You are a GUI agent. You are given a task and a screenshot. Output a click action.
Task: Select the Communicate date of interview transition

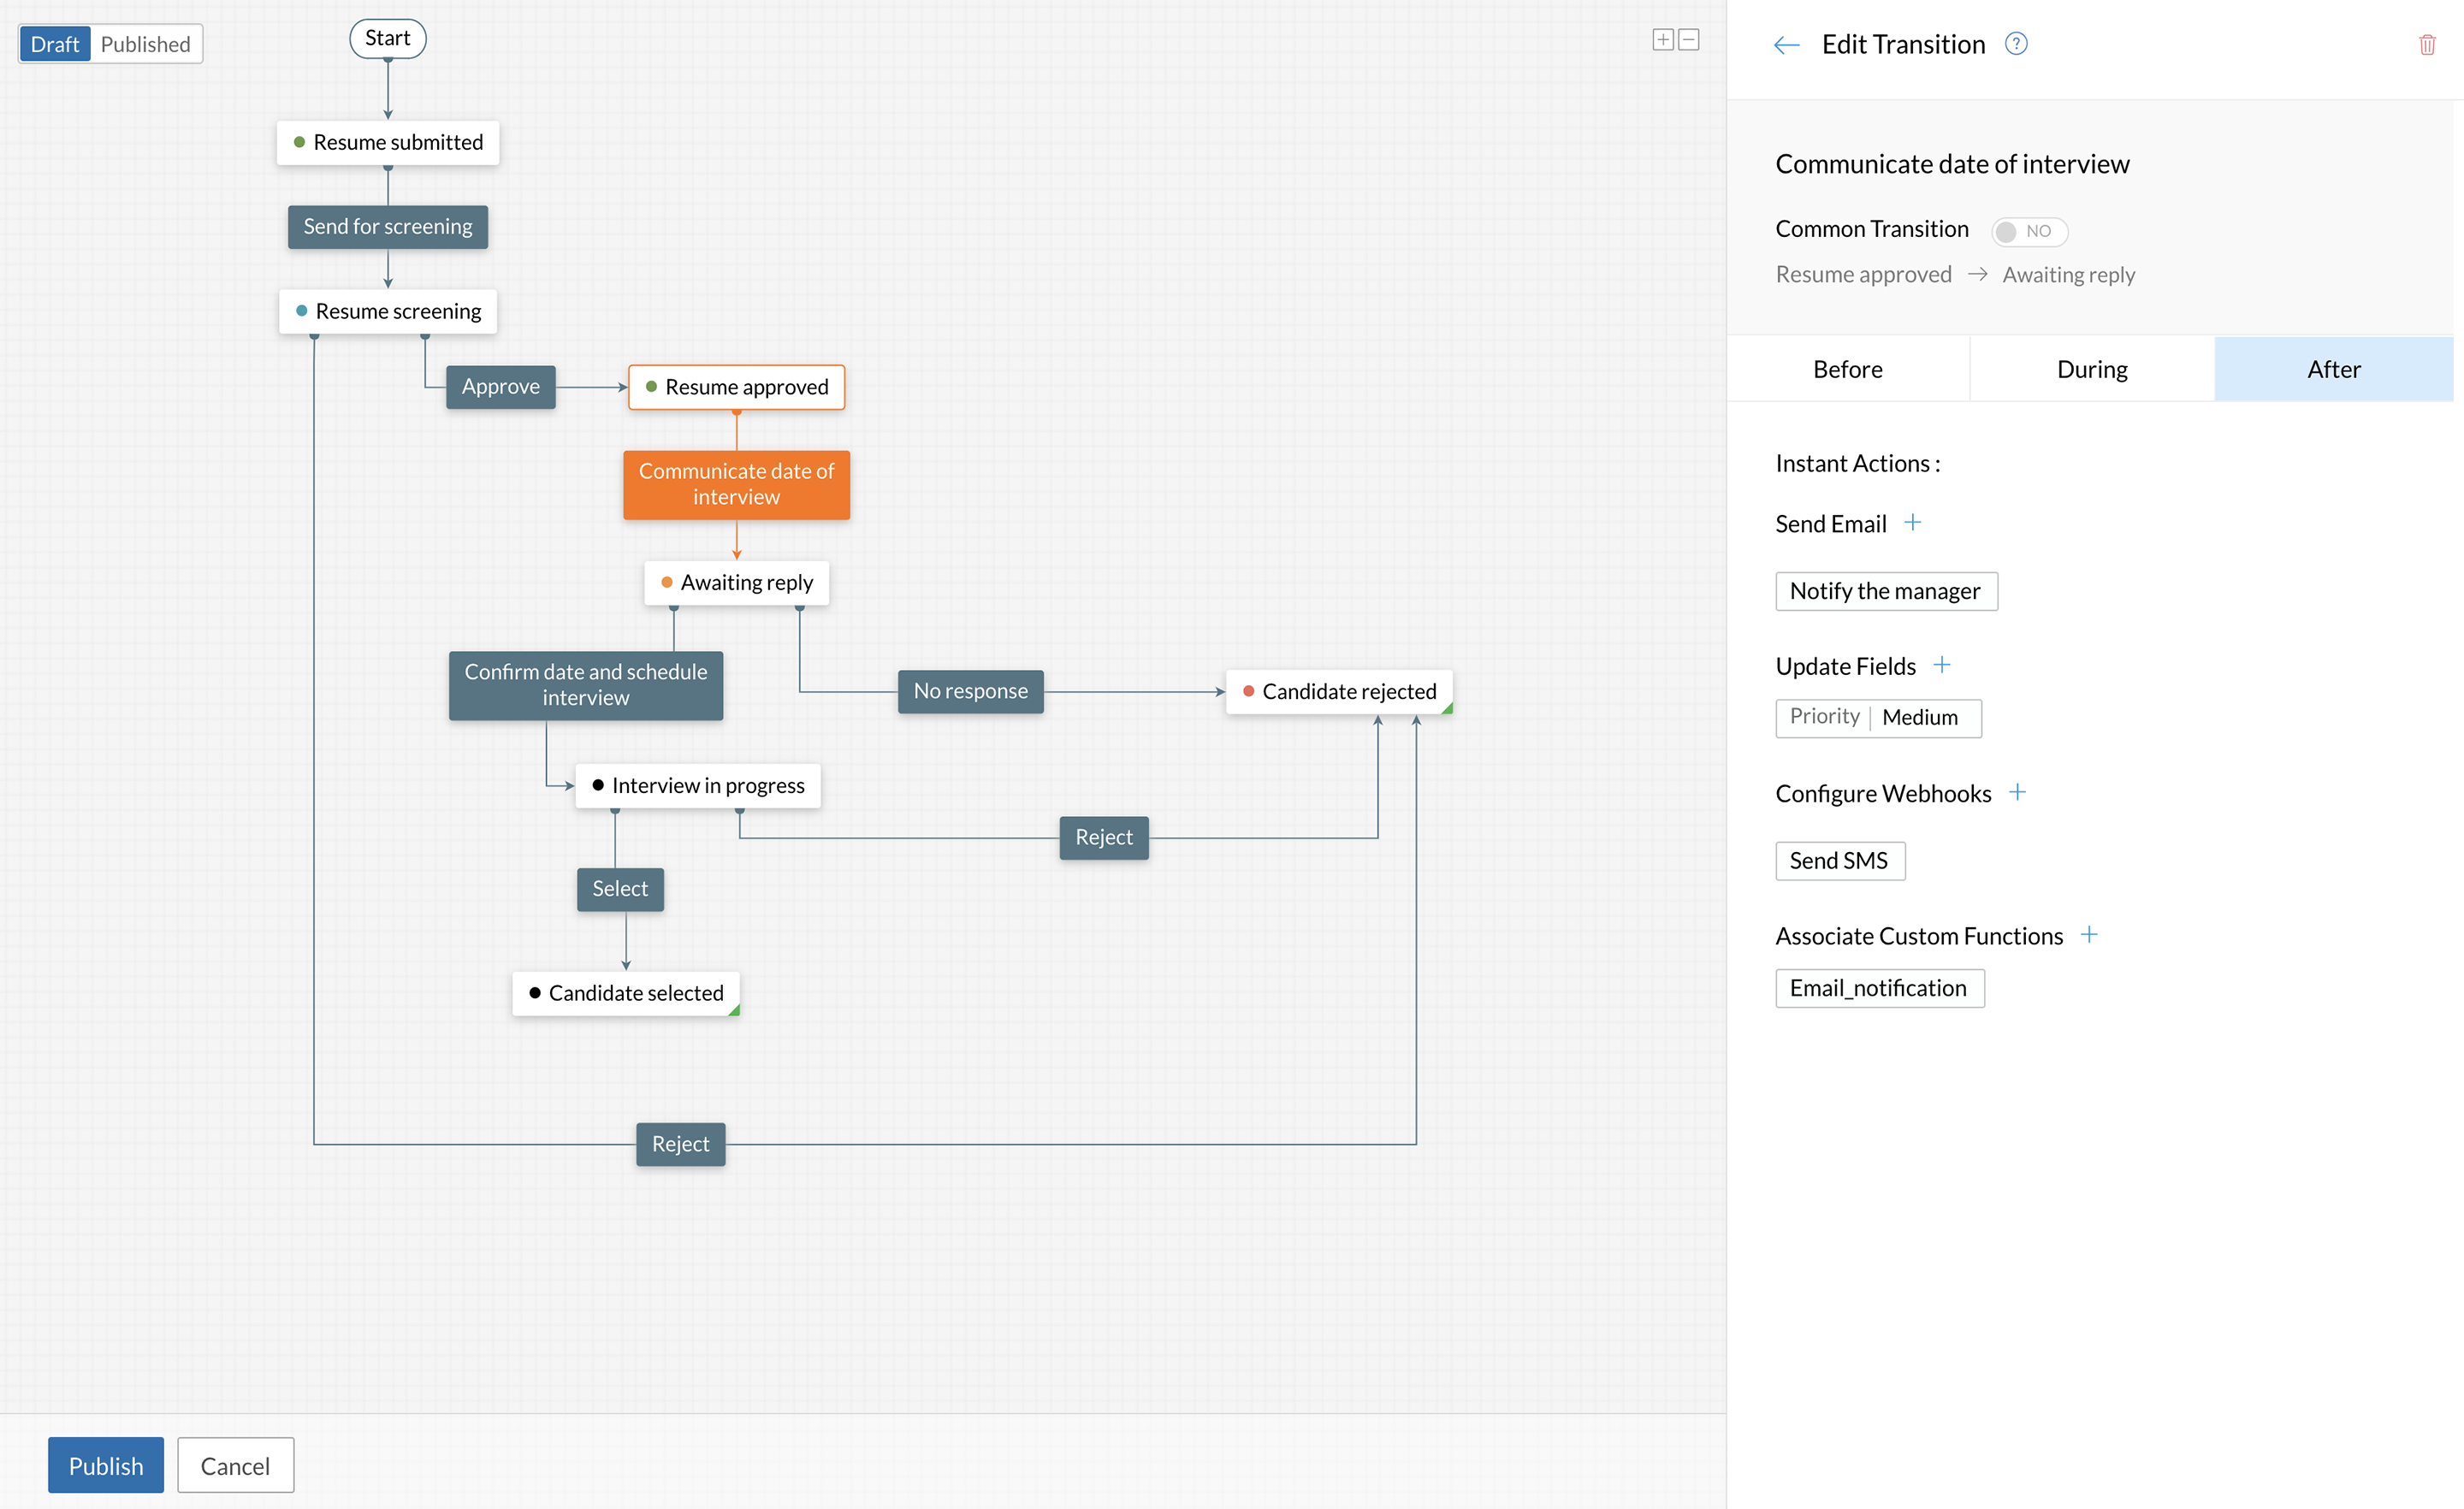click(x=736, y=484)
